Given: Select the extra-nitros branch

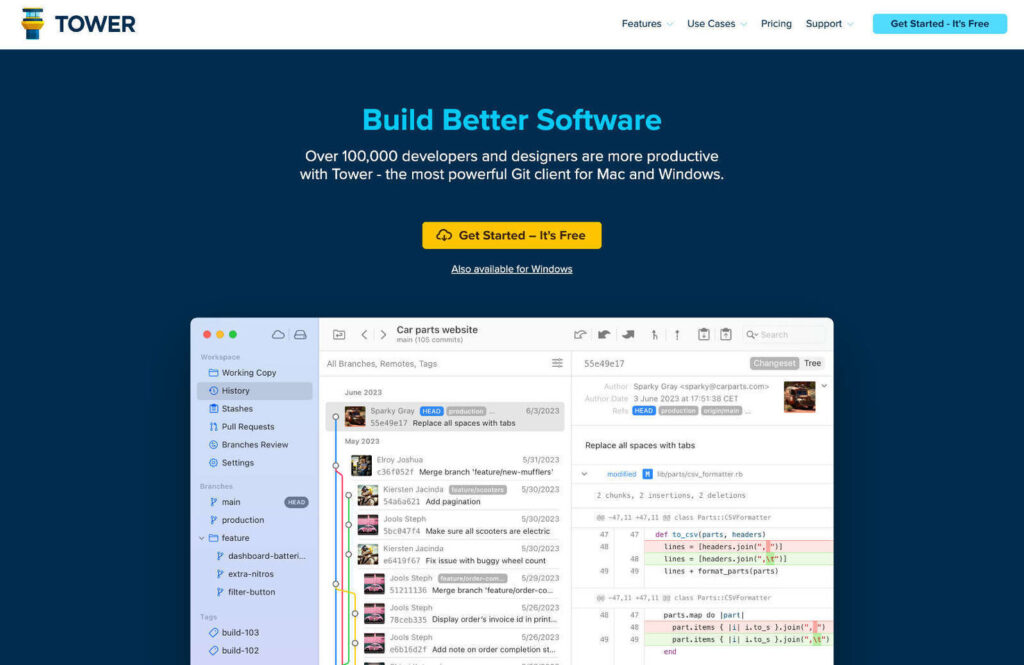Looking at the screenshot, I should tap(255, 574).
